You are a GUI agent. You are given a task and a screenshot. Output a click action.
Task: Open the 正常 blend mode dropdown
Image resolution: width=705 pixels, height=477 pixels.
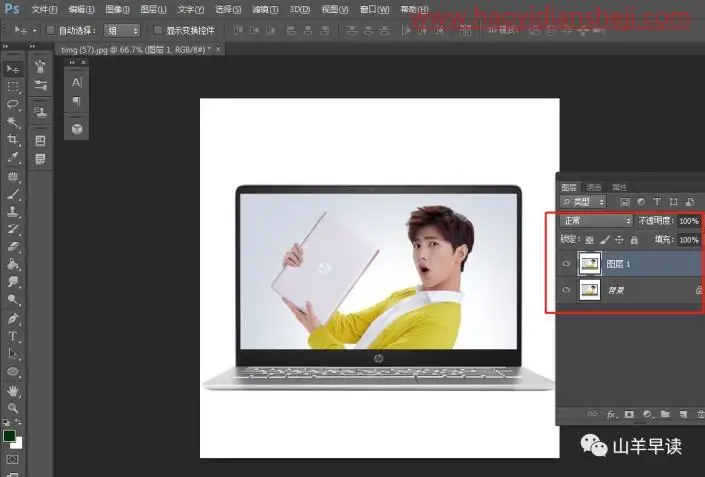[x=596, y=221]
